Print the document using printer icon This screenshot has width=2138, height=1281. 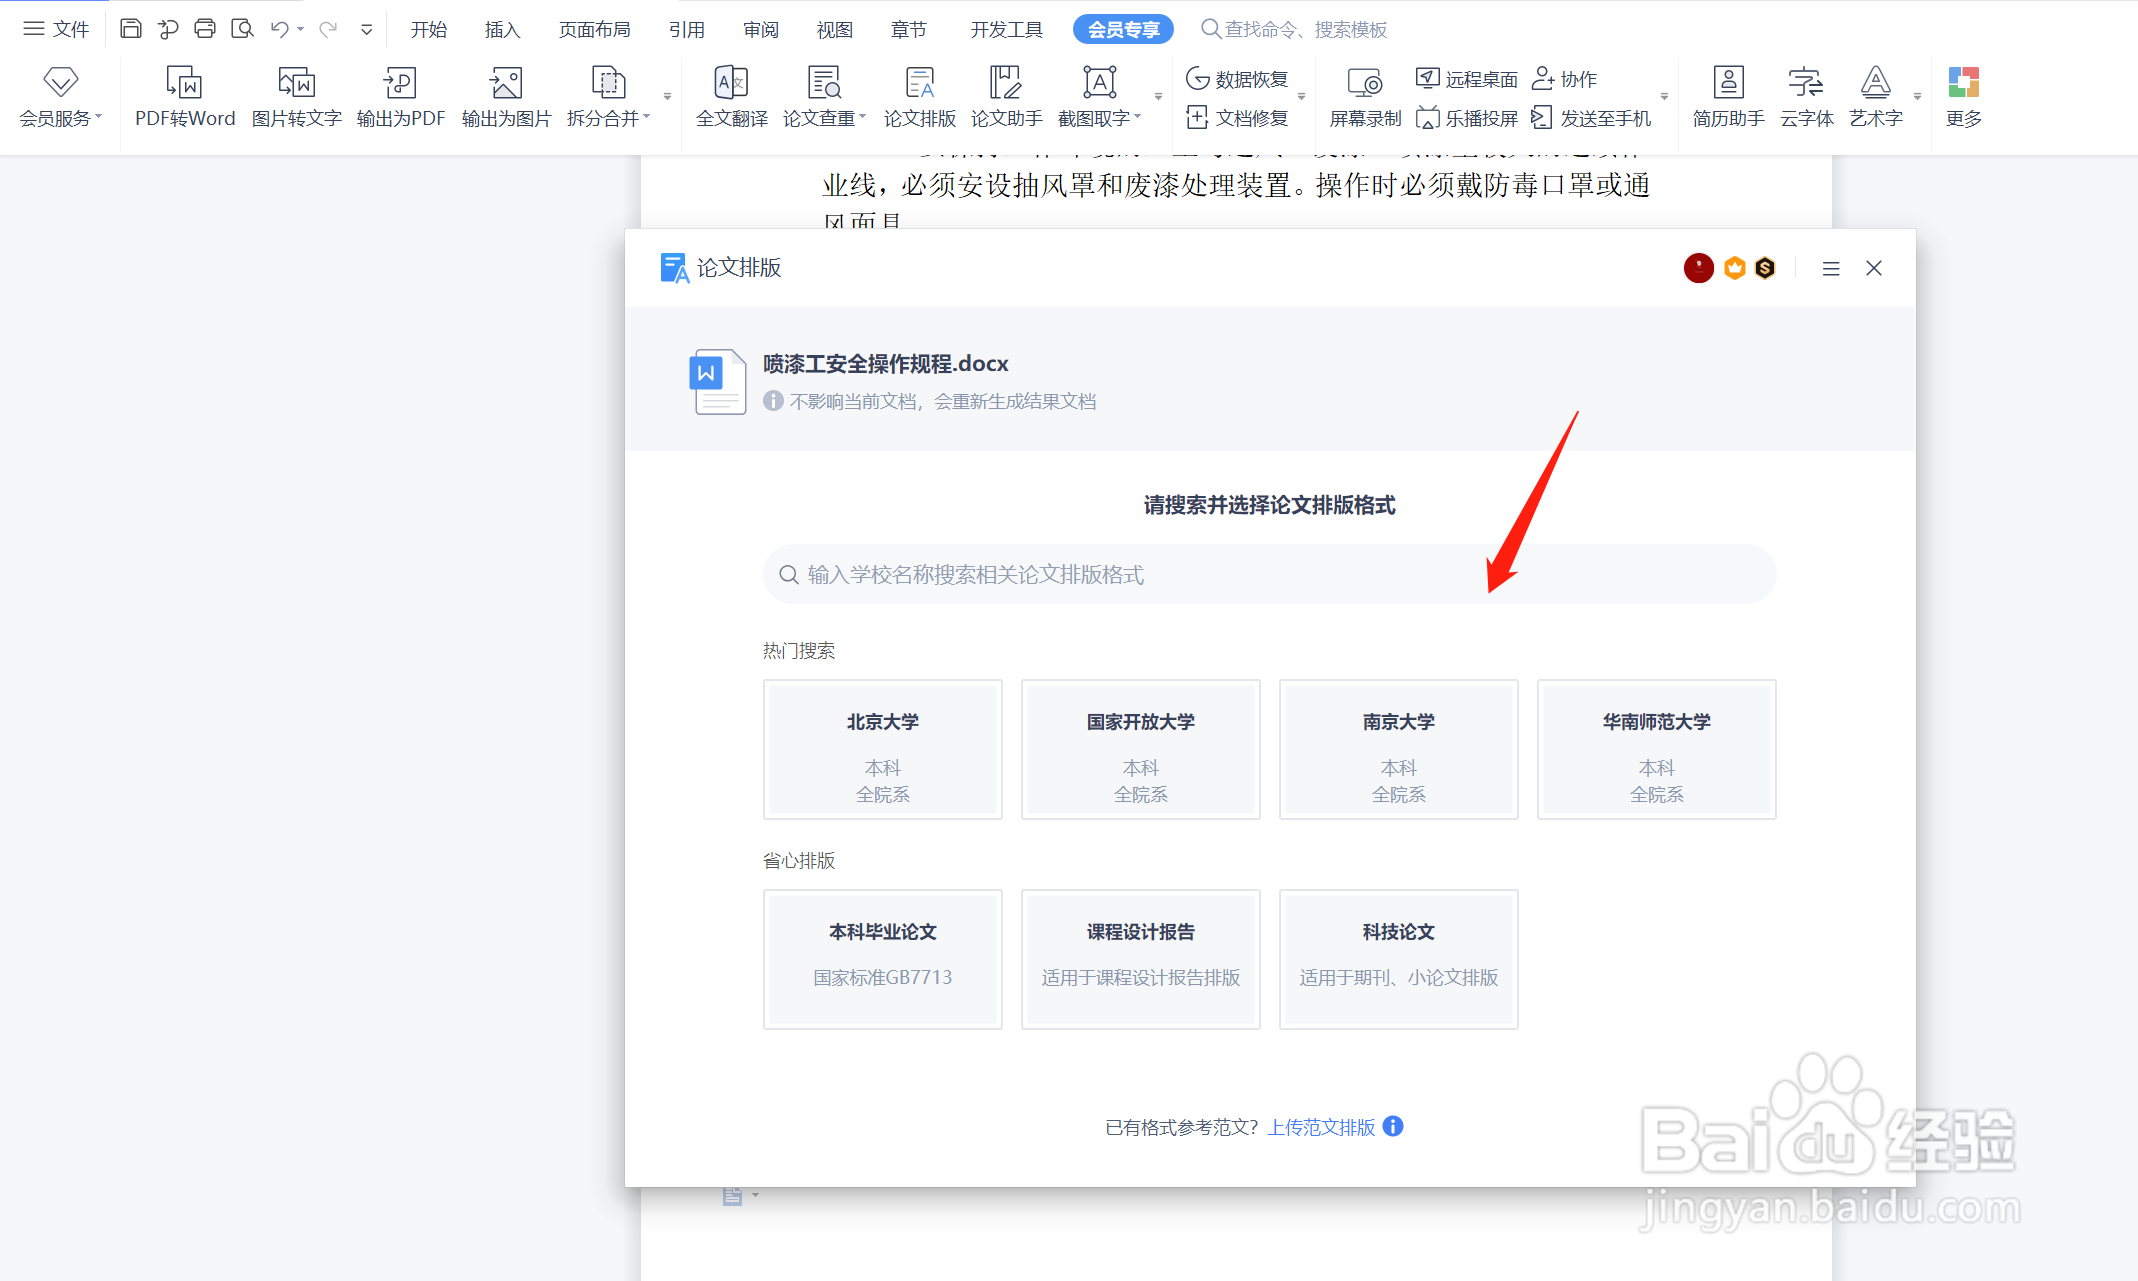tap(205, 29)
